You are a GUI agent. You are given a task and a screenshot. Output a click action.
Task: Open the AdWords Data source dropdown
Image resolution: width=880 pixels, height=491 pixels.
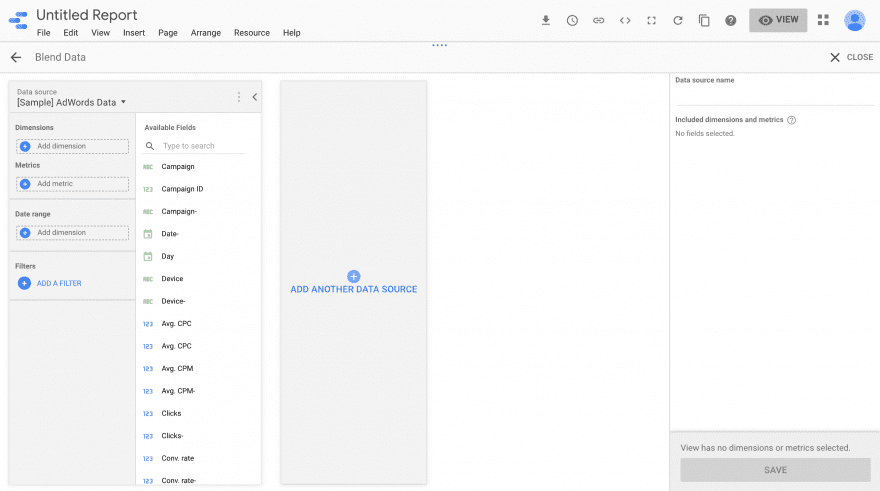[x=71, y=103]
